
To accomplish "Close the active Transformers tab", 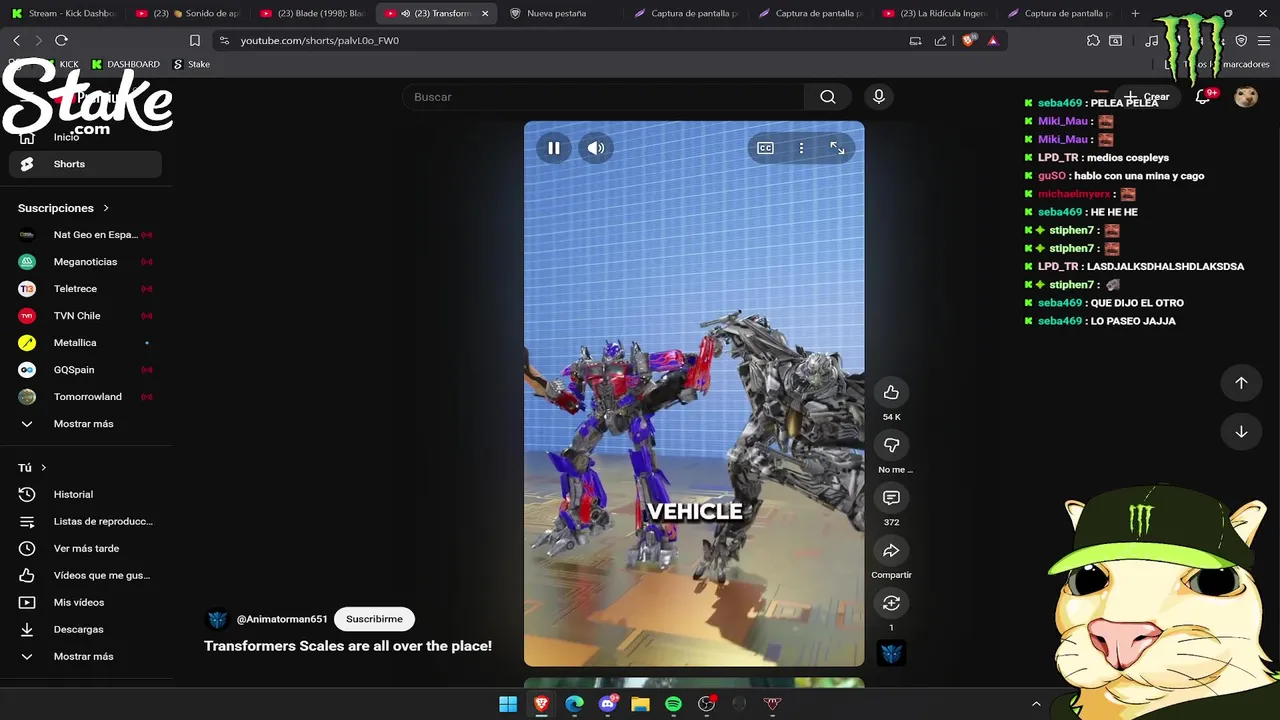I will [485, 14].
